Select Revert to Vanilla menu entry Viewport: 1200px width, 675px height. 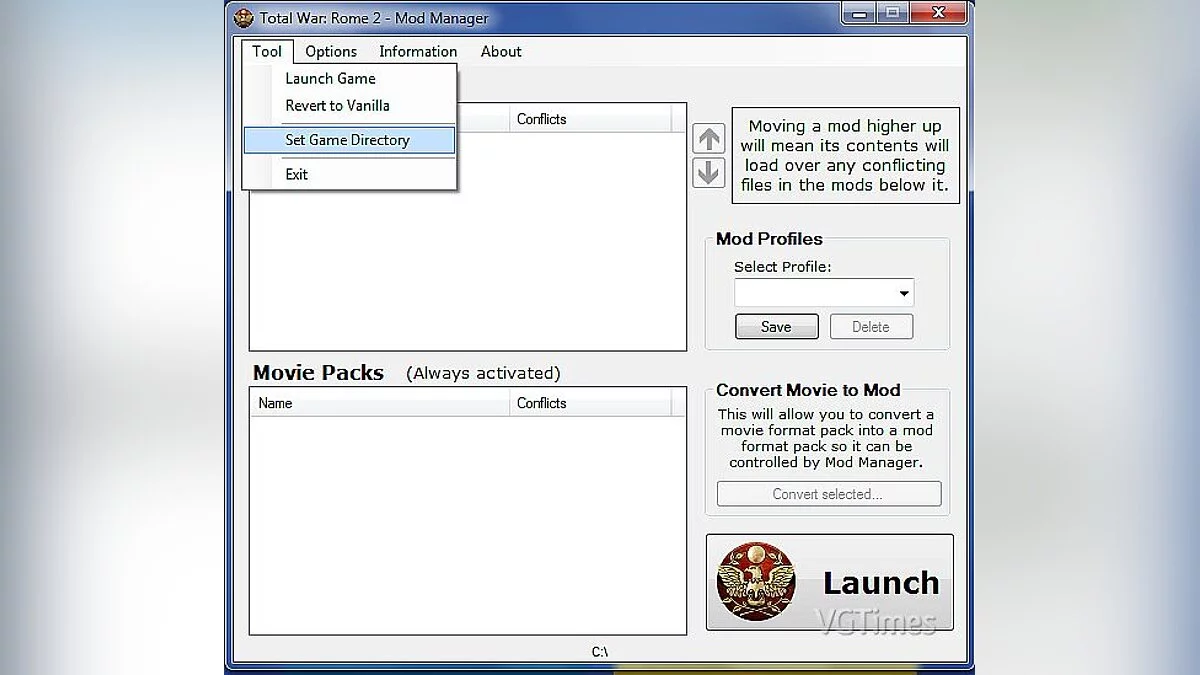349,105
